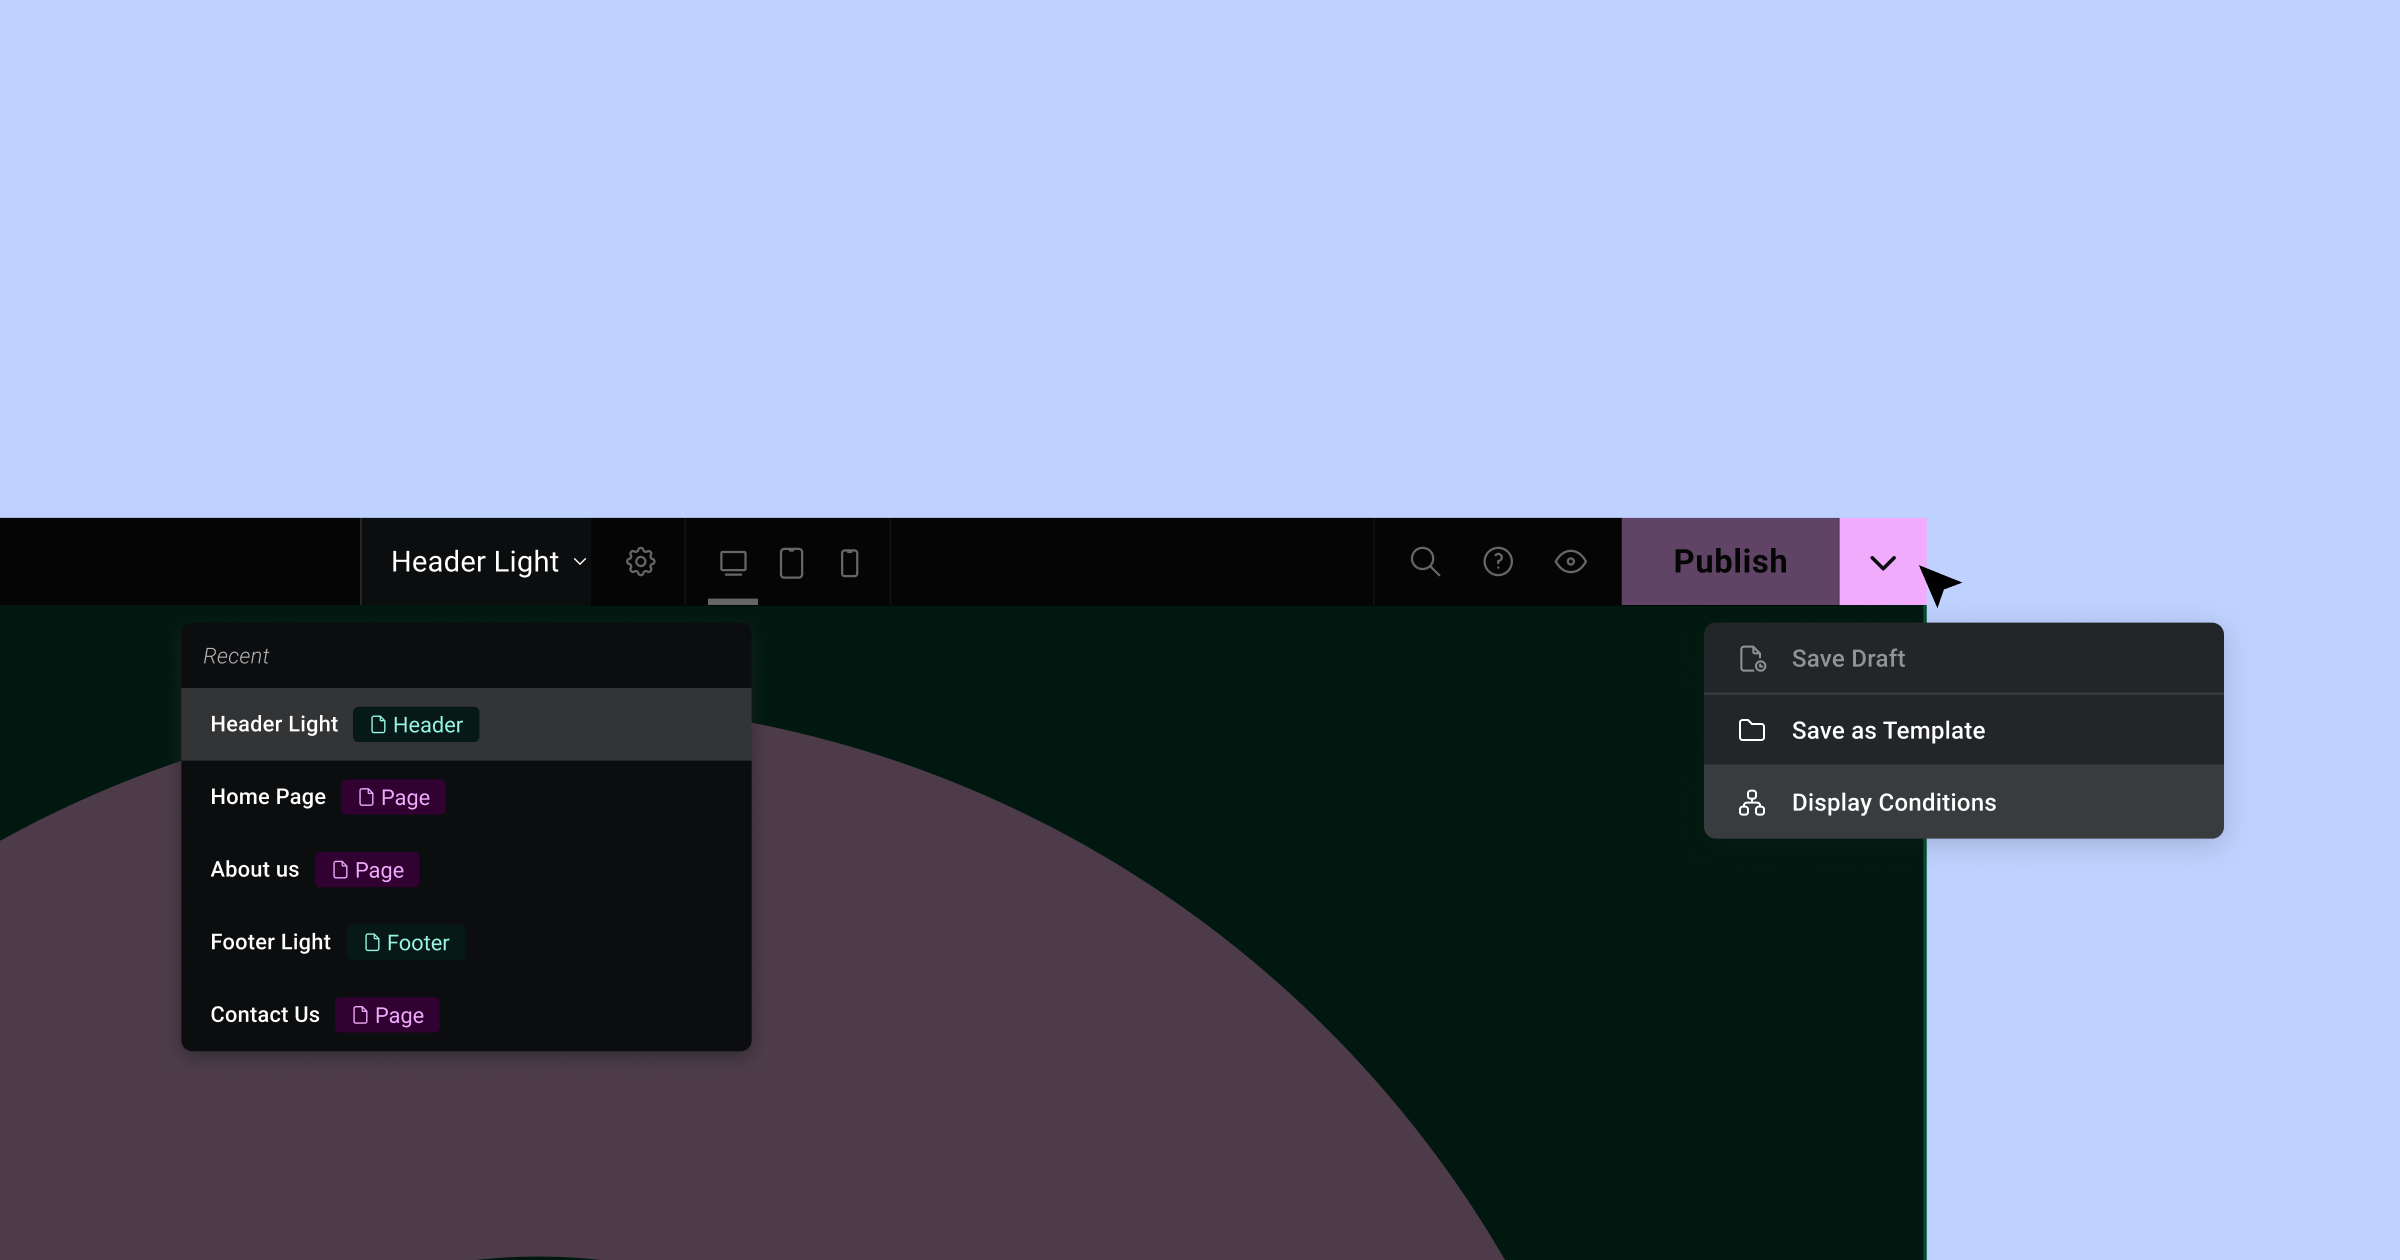Click the search icon in toolbar
This screenshot has width=2400, height=1260.
(x=1424, y=560)
